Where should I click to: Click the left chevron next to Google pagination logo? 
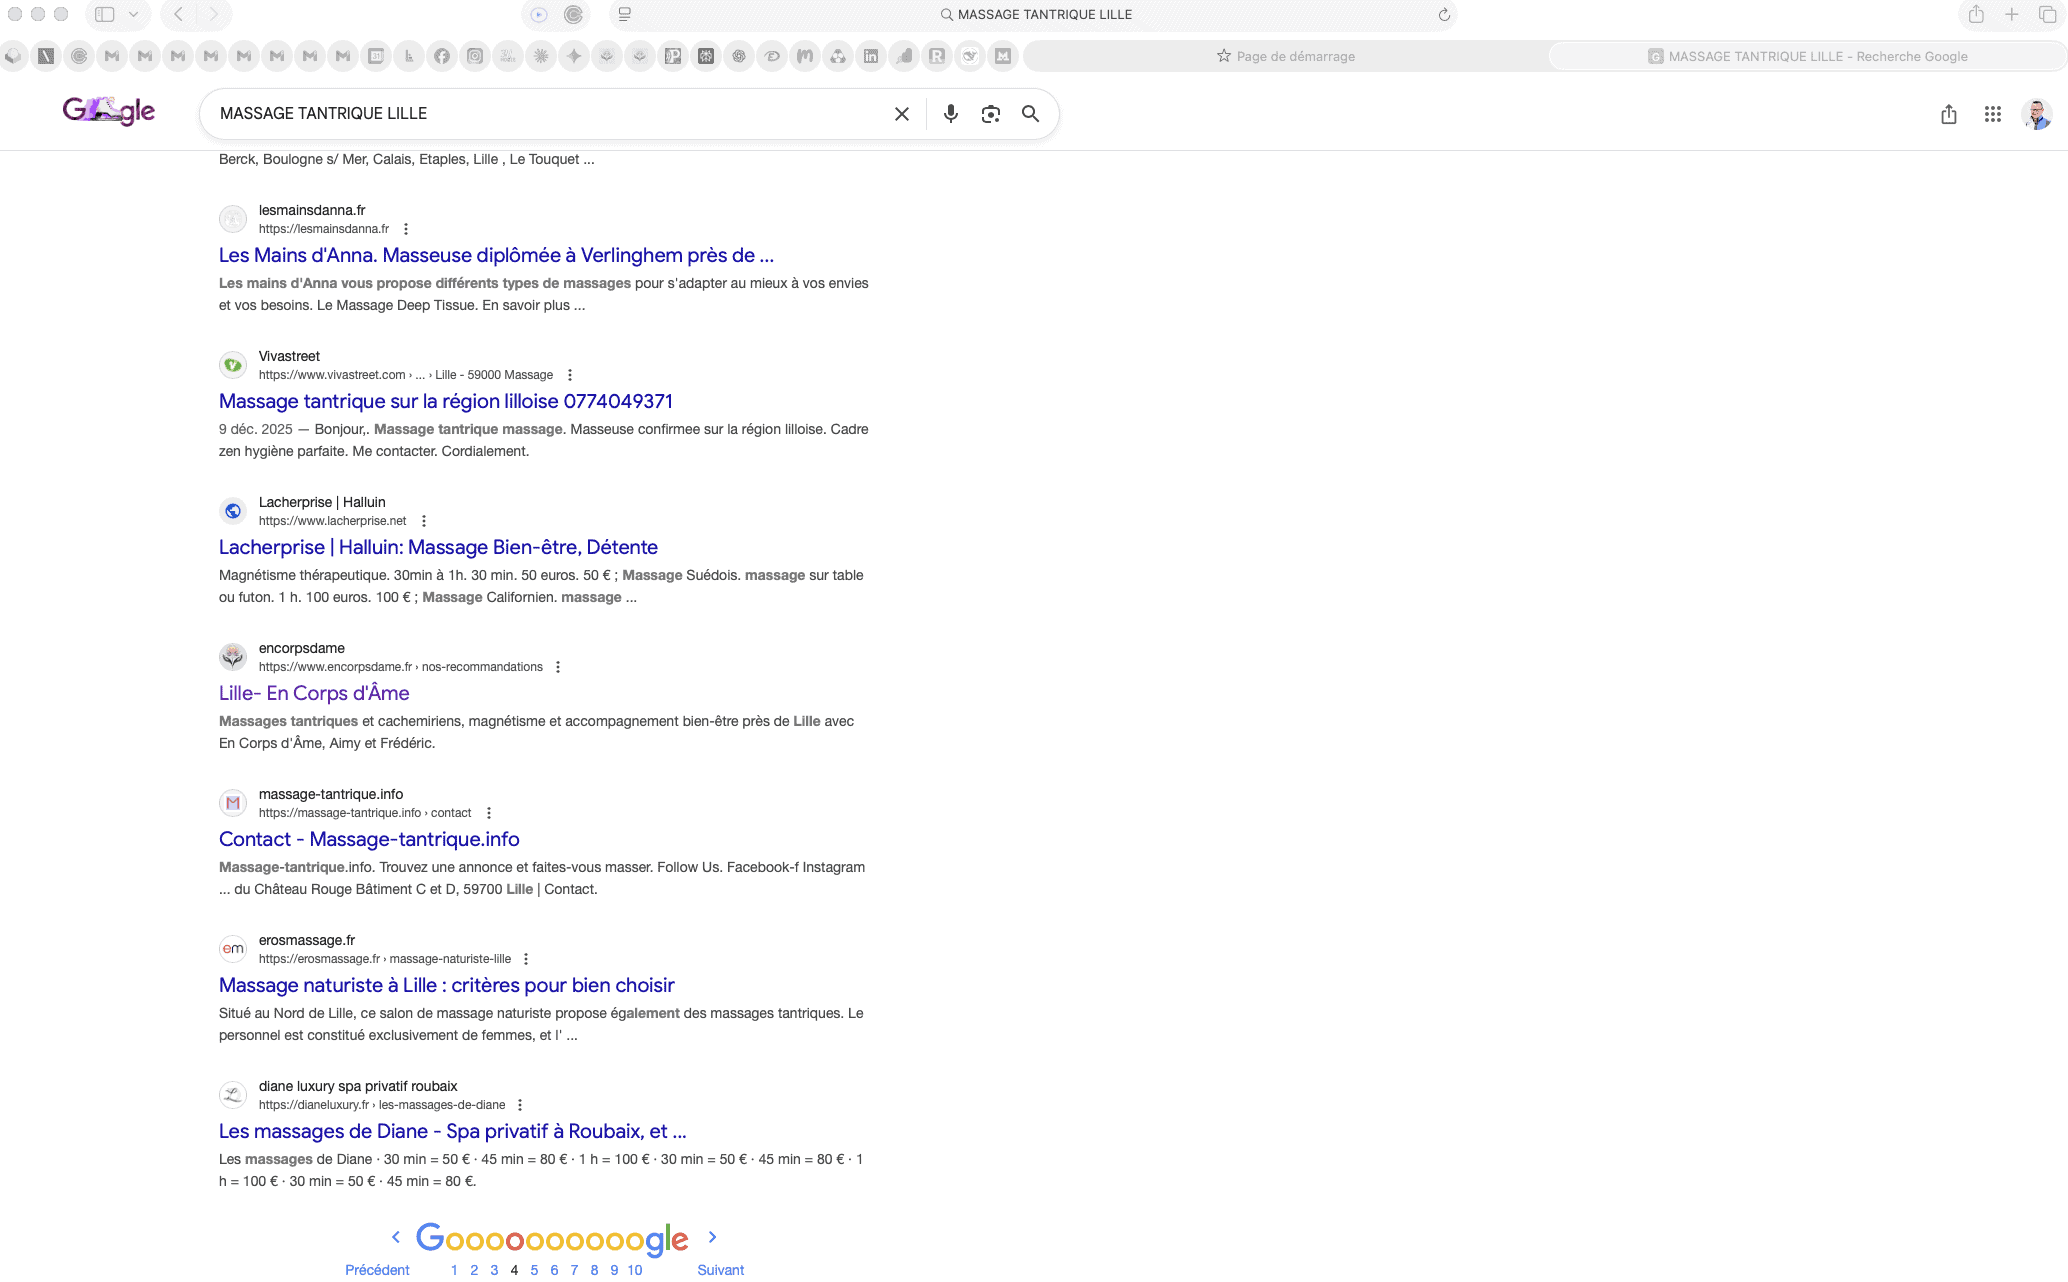click(396, 1237)
